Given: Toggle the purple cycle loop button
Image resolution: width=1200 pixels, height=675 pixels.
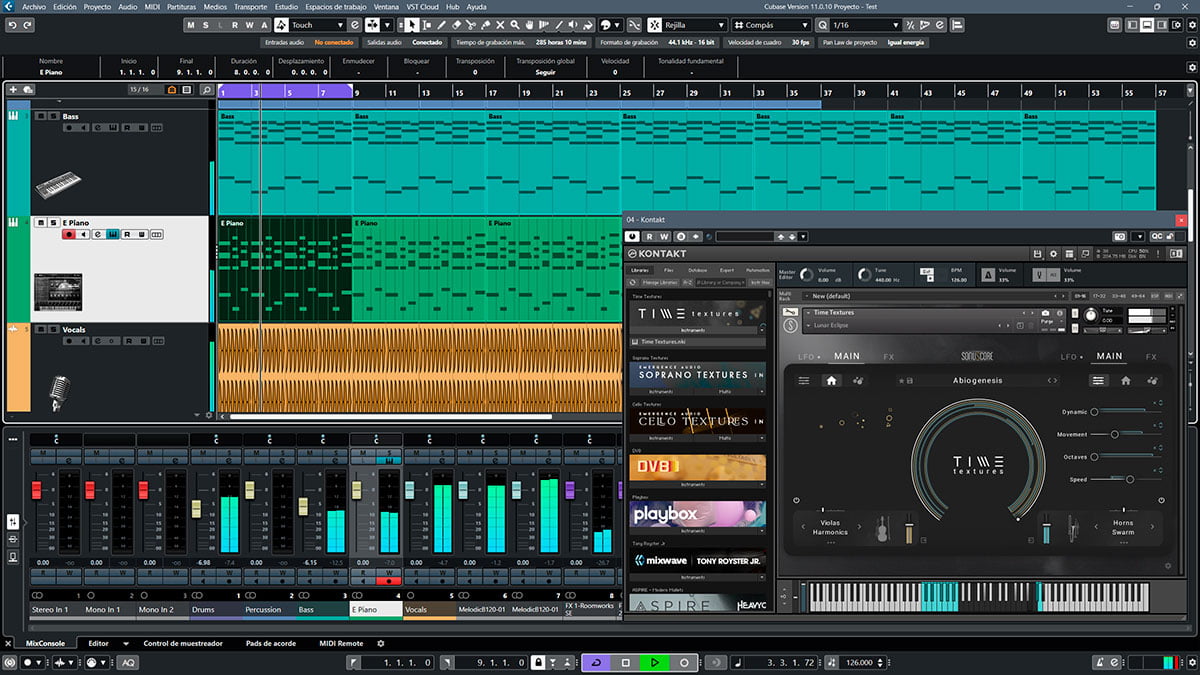Looking at the screenshot, I should (596, 662).
